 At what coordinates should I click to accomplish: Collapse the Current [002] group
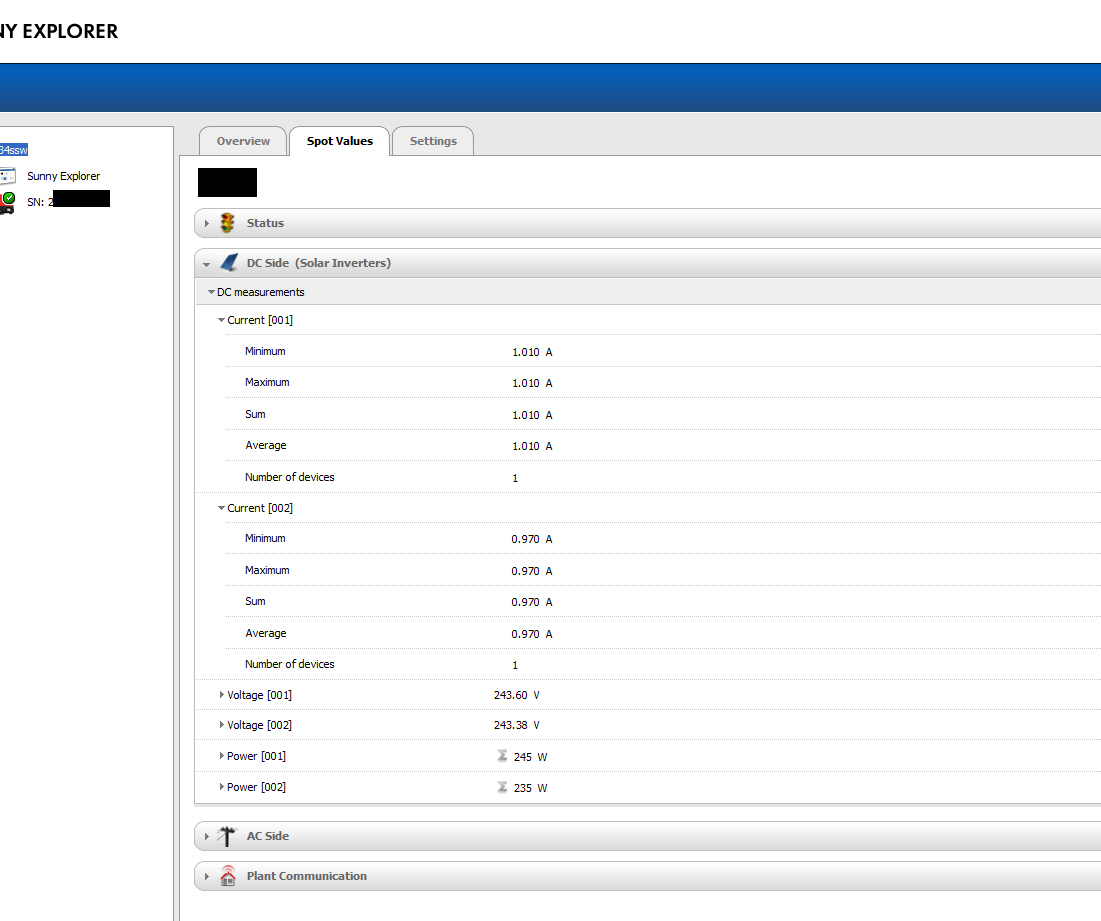tap(222, 508)
